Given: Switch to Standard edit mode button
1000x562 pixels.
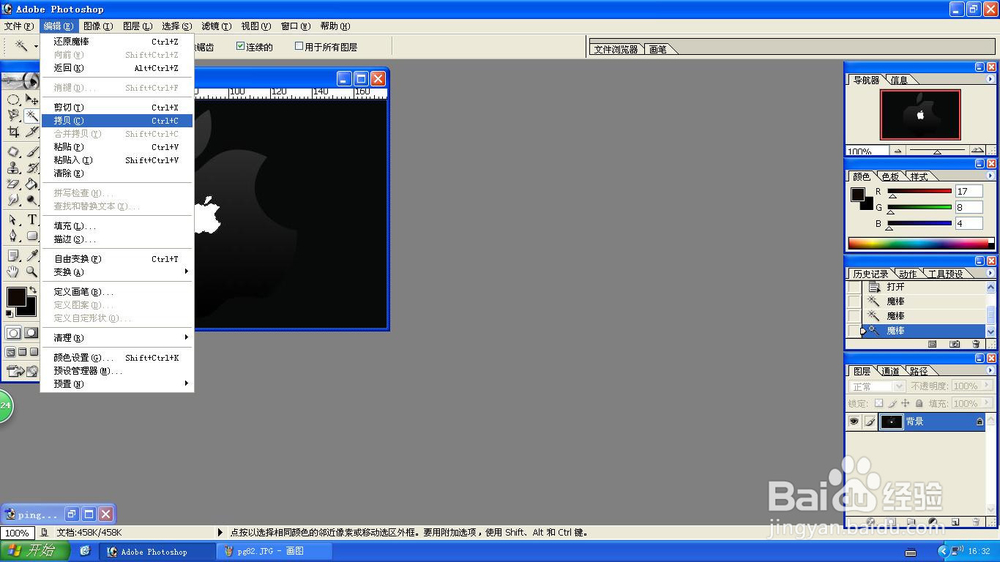Looking at the screenshot, I should (x=13, y=333).
